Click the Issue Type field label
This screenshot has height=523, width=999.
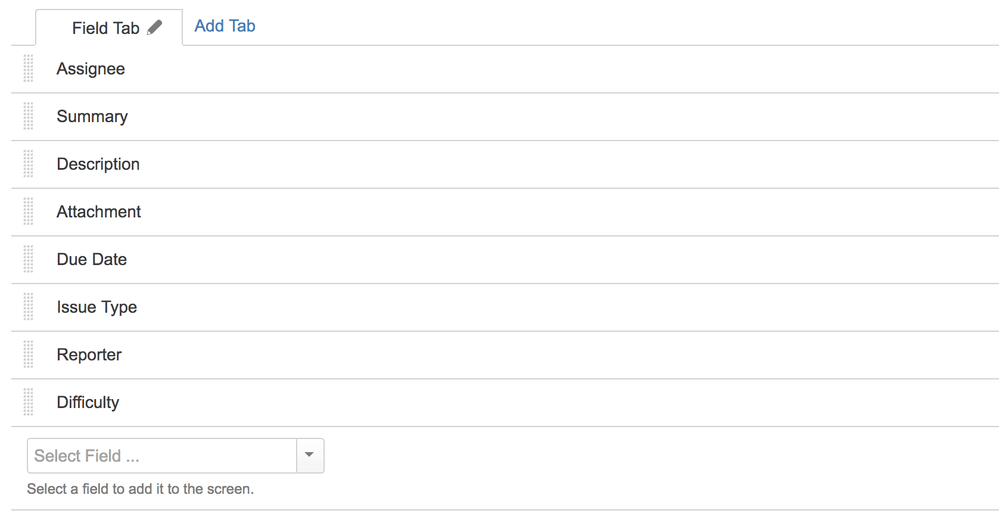[97, 307]
